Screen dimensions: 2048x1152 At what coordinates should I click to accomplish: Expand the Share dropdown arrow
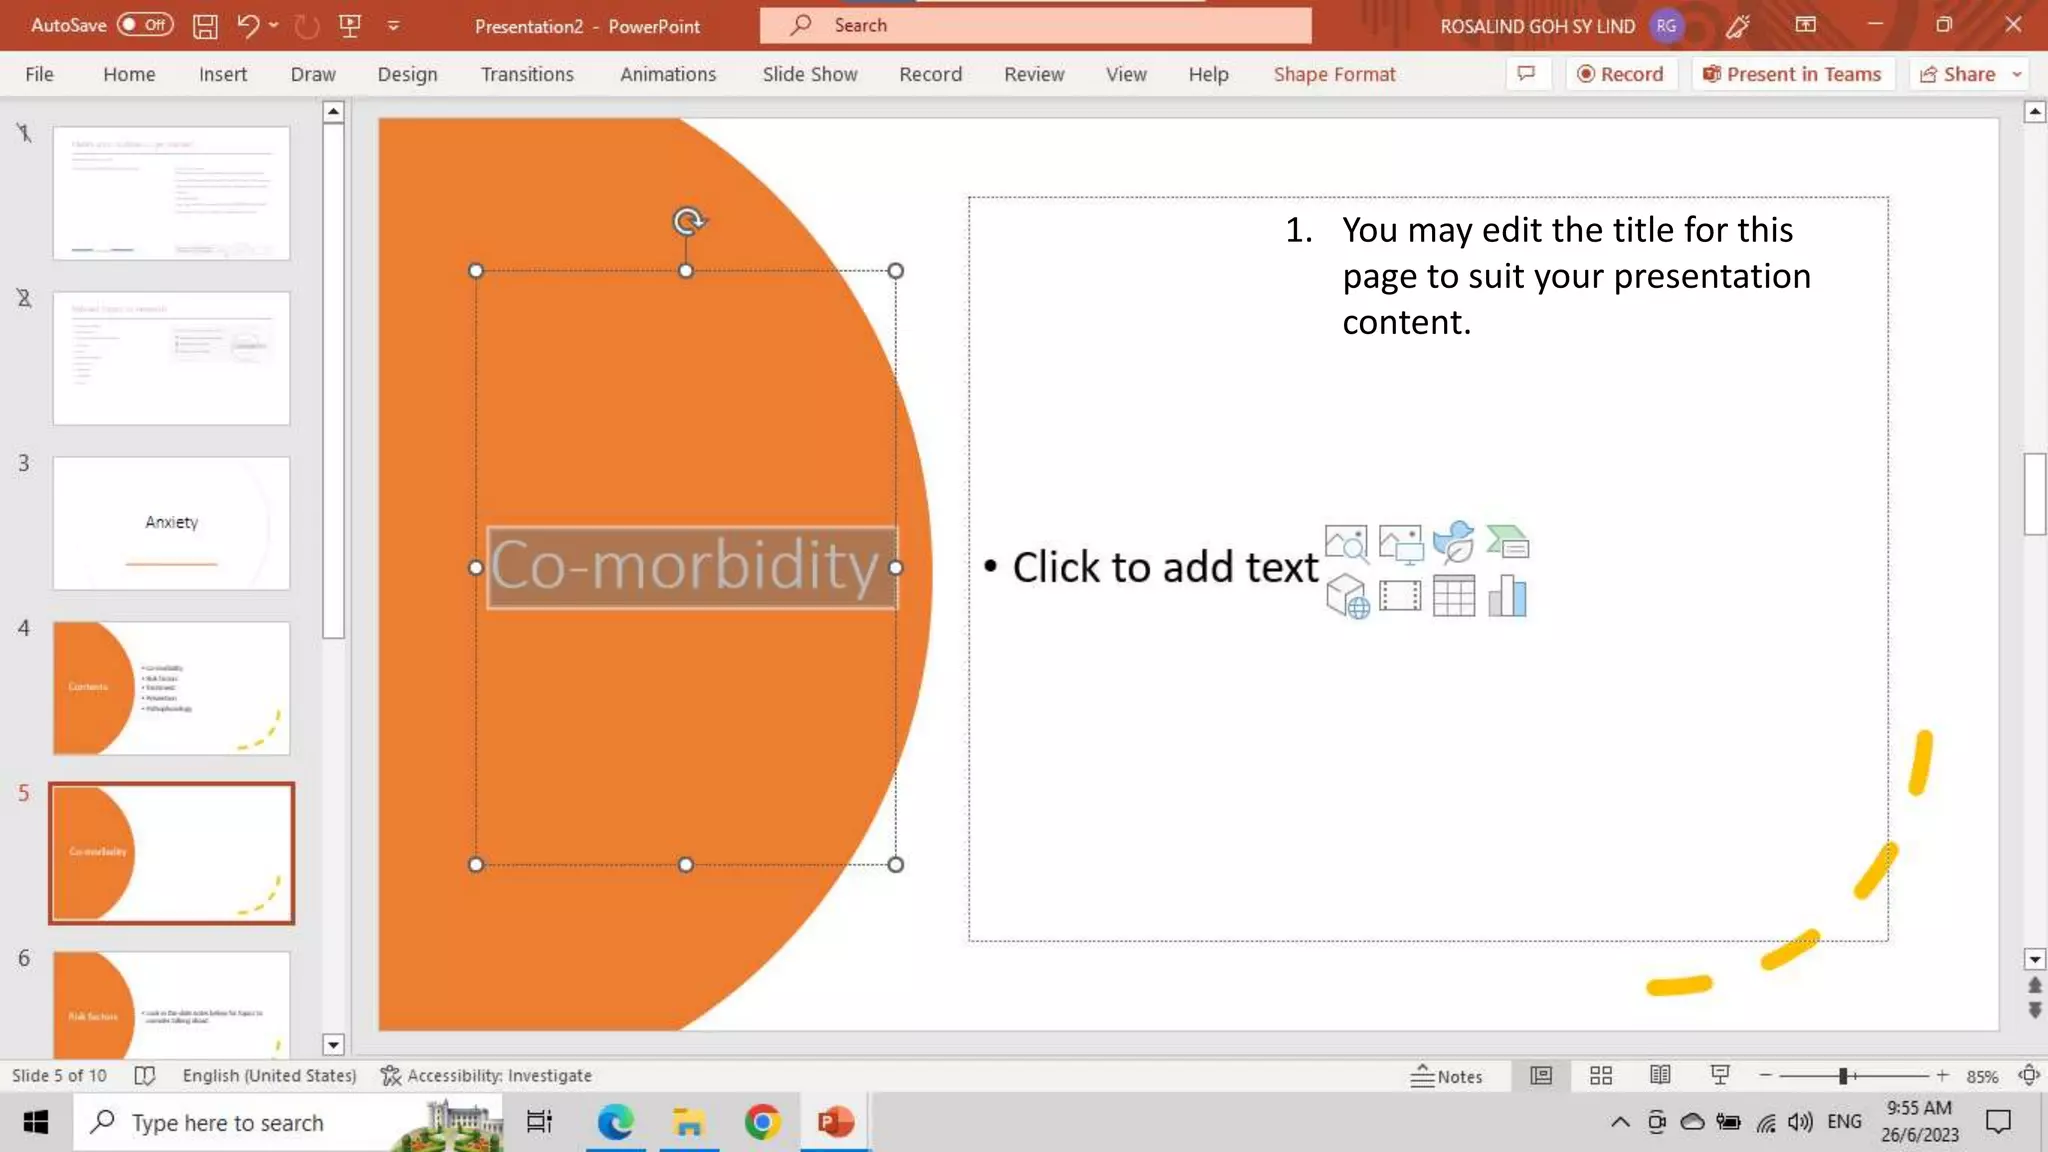pyautogui.click(x=2017, y=74)
